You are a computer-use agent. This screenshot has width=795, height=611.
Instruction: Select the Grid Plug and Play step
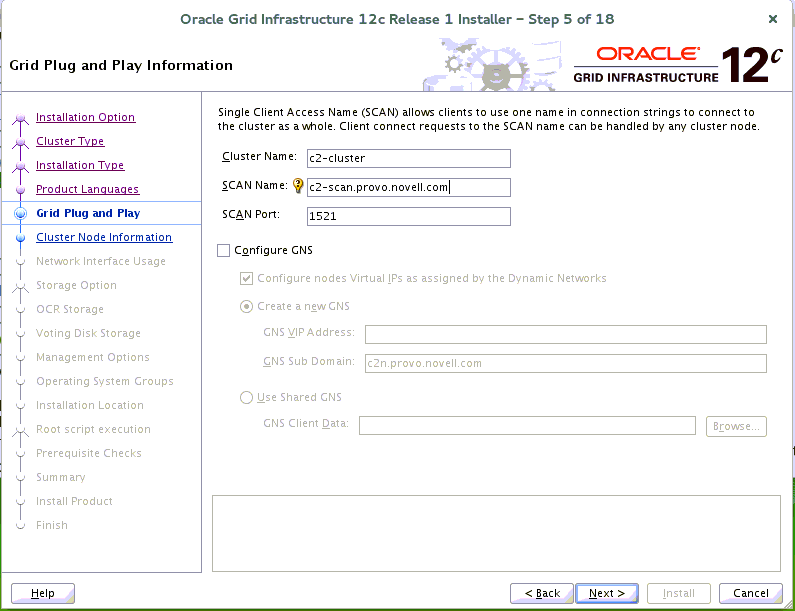pos(88,213)
